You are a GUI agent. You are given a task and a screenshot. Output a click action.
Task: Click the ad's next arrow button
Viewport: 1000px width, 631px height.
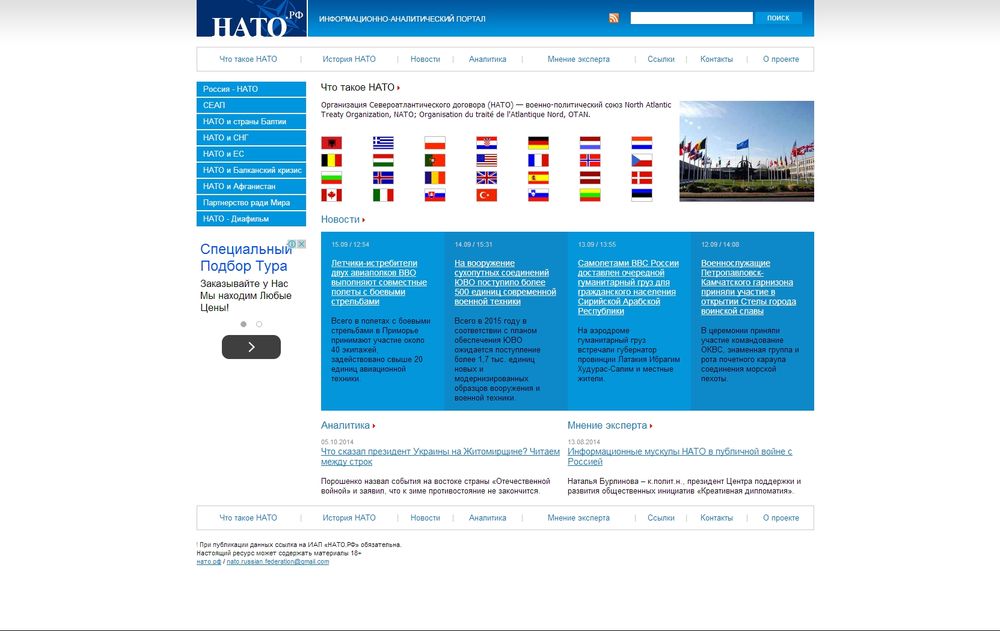(251, 347)
